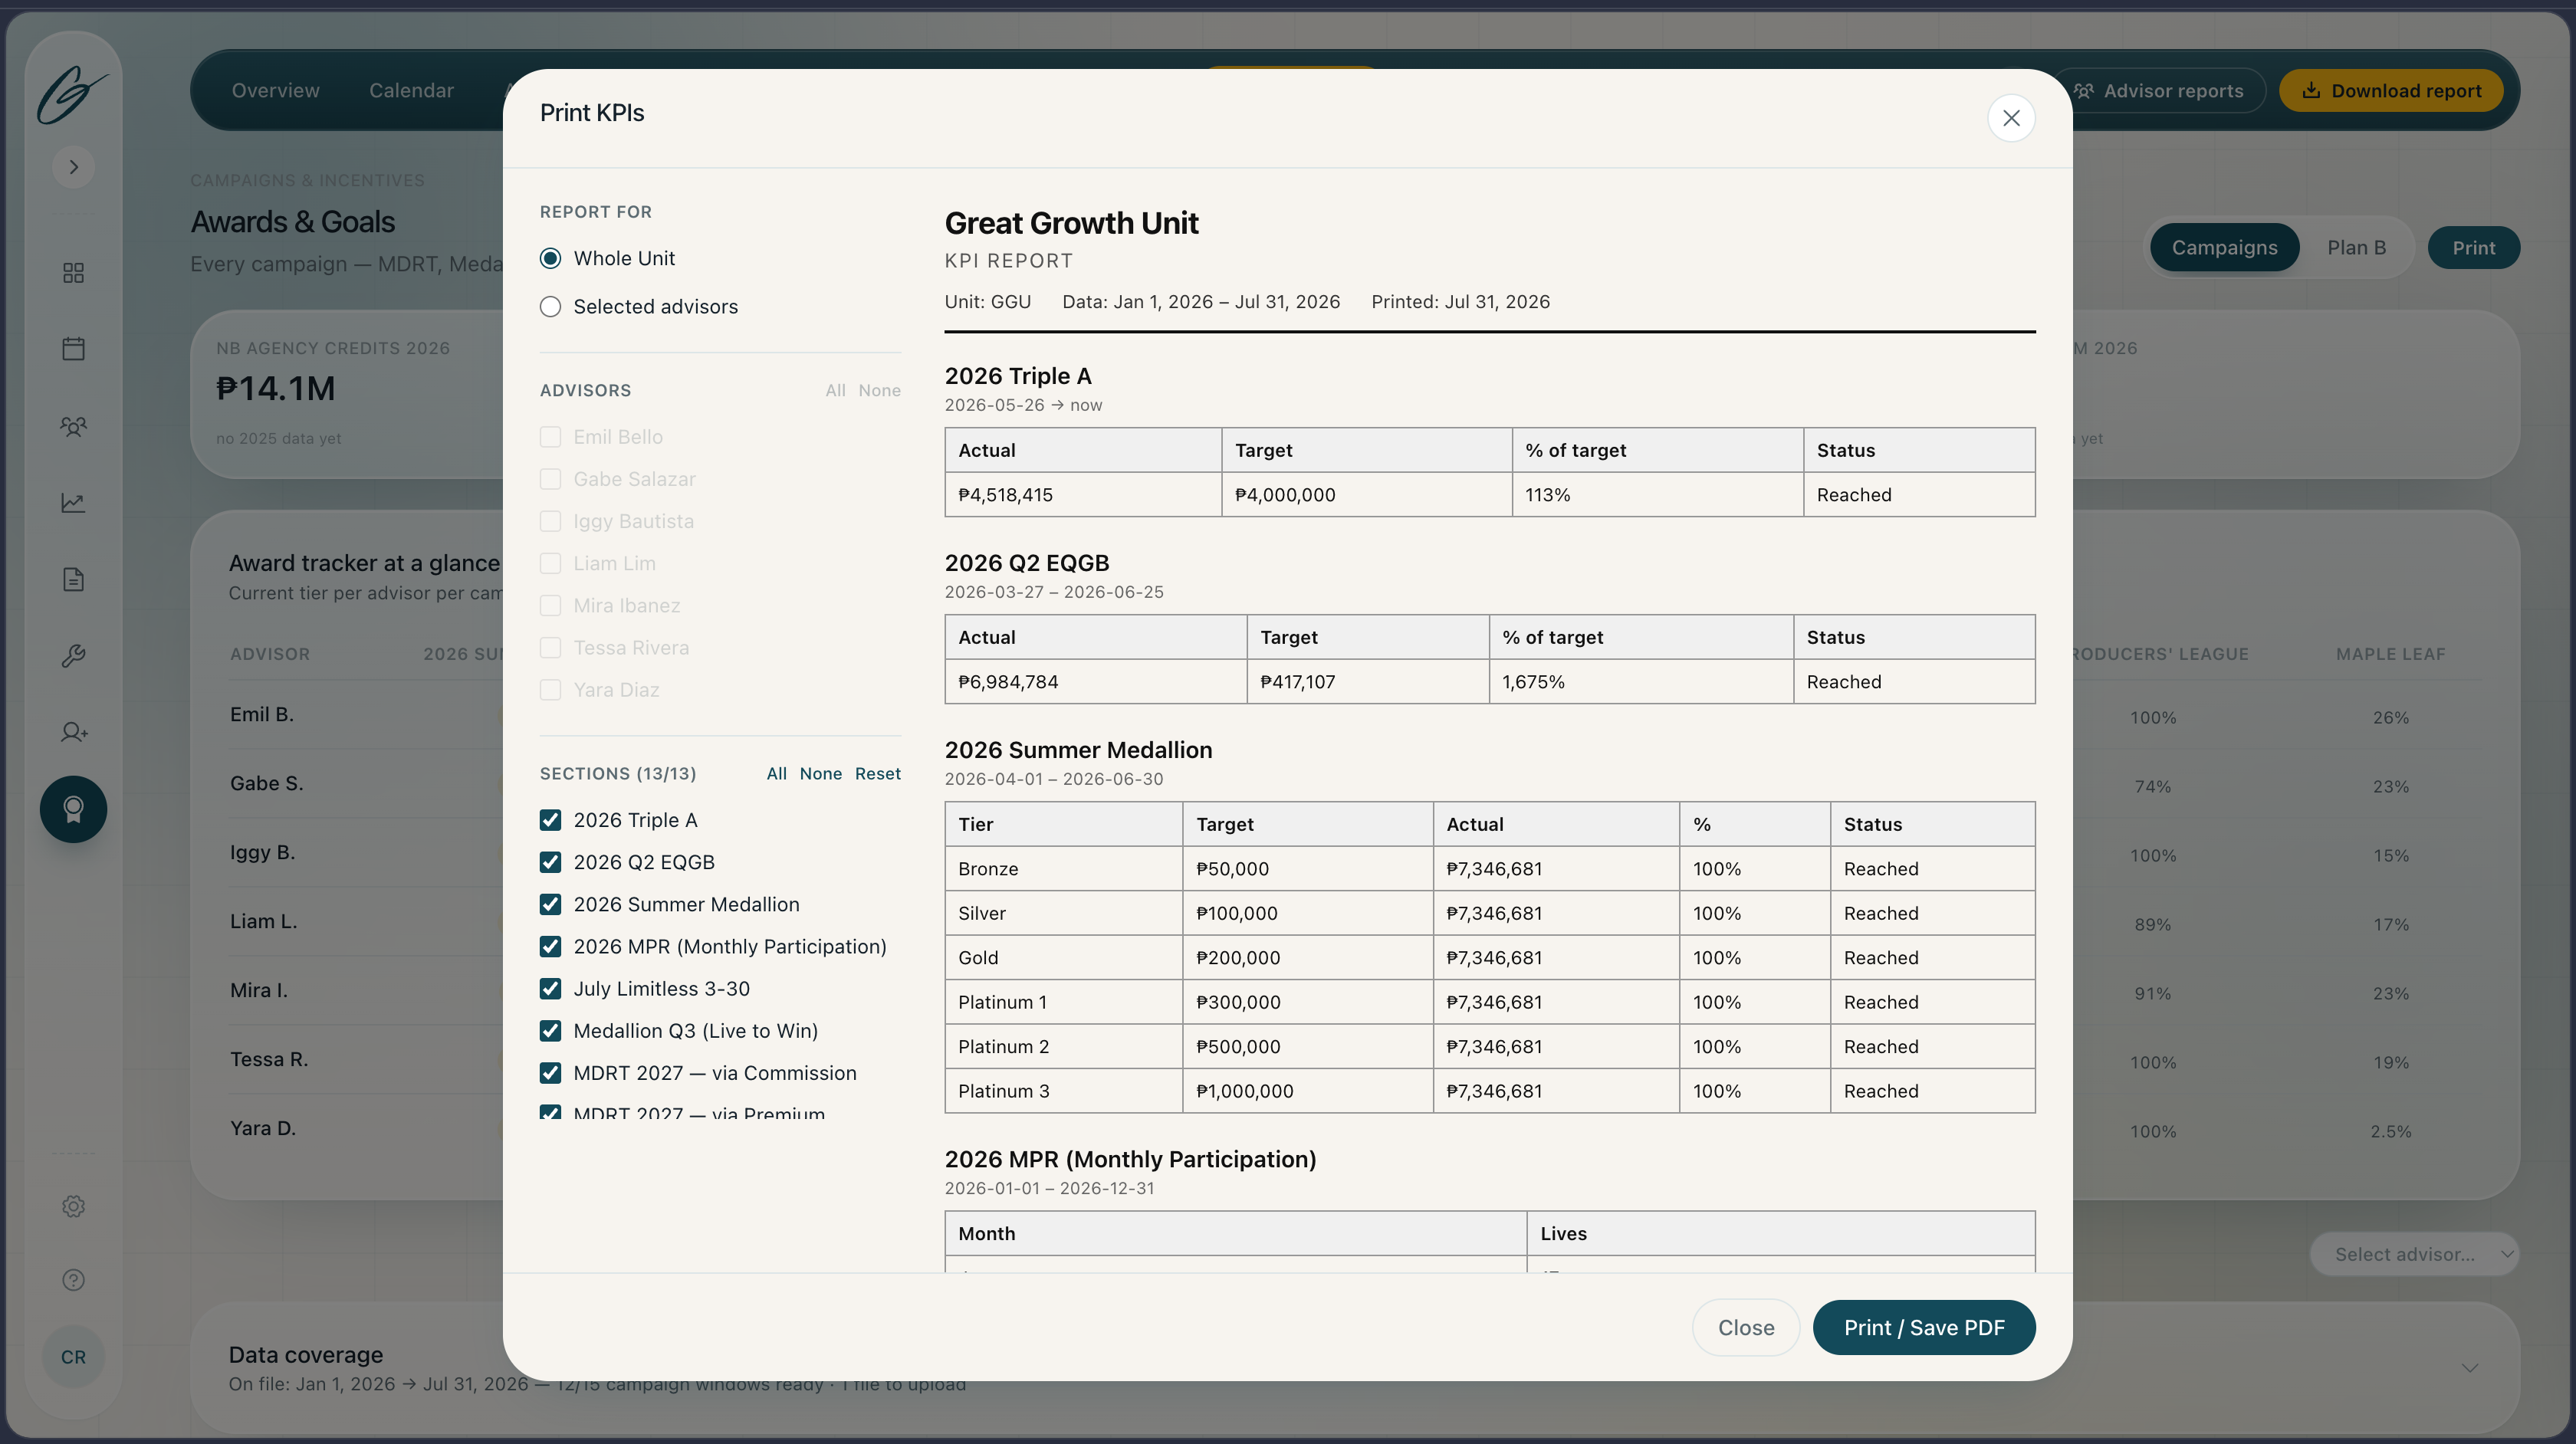This screenshot has height=1444, width=2576.
Task: Click the Print button behind the dialog
Action: 2473,247
